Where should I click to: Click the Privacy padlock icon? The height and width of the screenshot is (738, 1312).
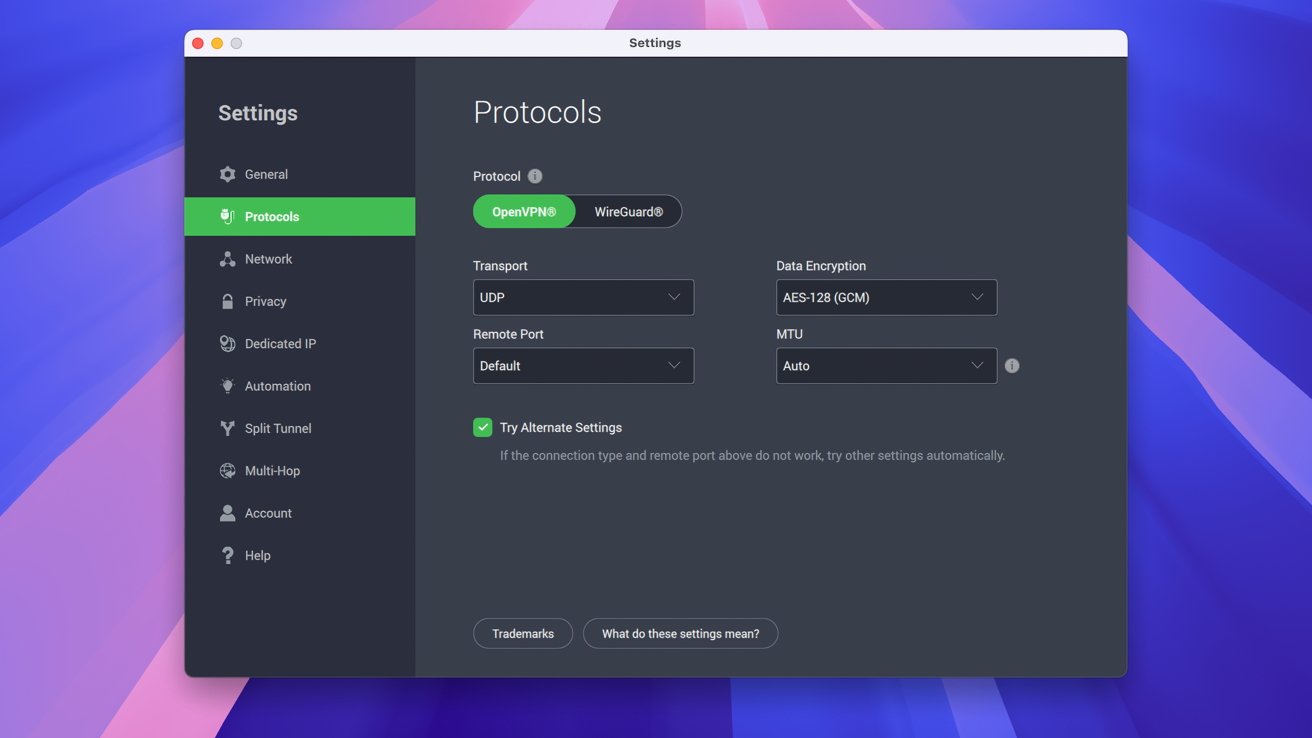tap(227, 301)
